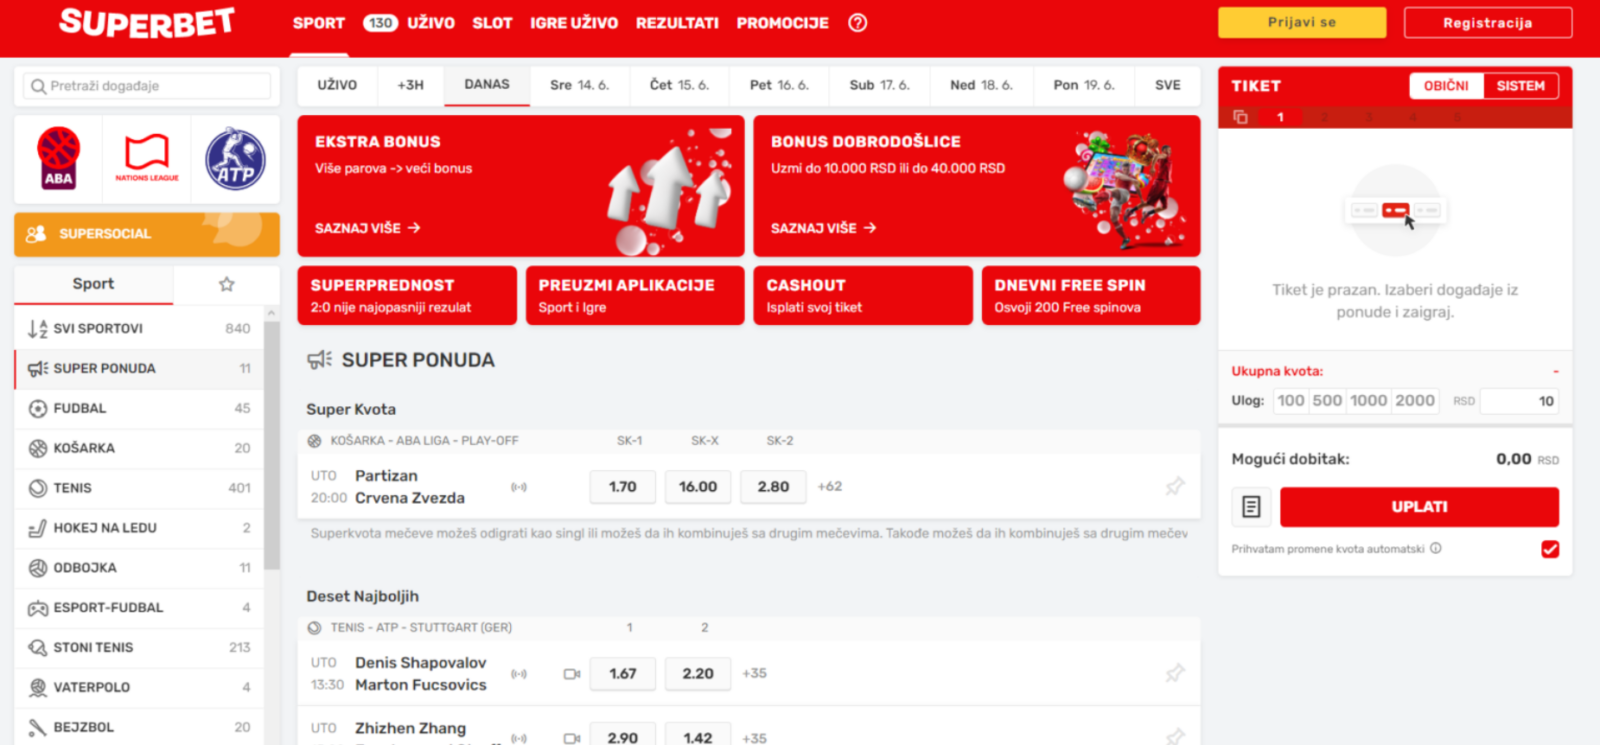The image size is (1600, 745).
Task: Switch to the favorites star tab
Action: point(227,284)
